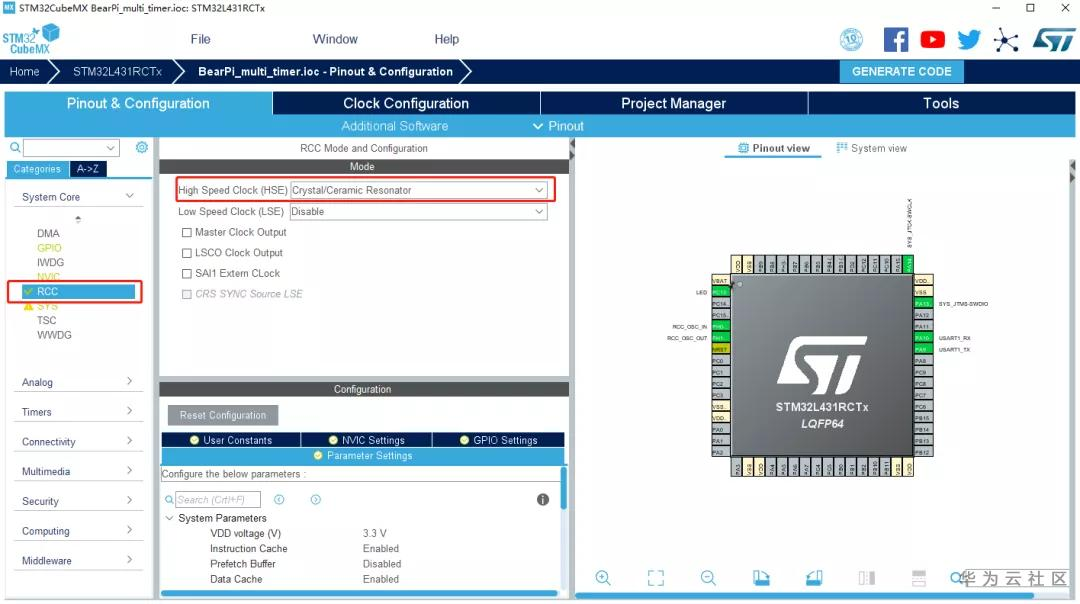Toggle CRS SYNC Source LSE checkbox

point(187,294)
